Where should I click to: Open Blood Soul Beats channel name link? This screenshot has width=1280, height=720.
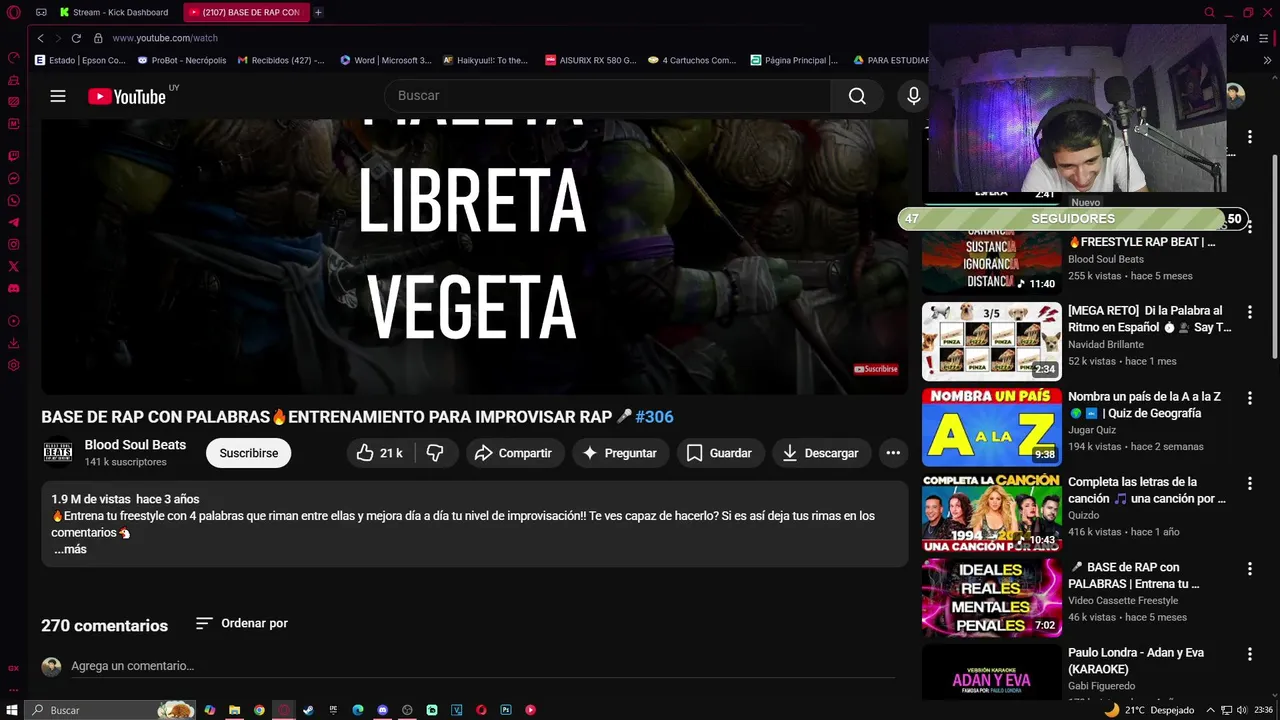coord(135,445)
